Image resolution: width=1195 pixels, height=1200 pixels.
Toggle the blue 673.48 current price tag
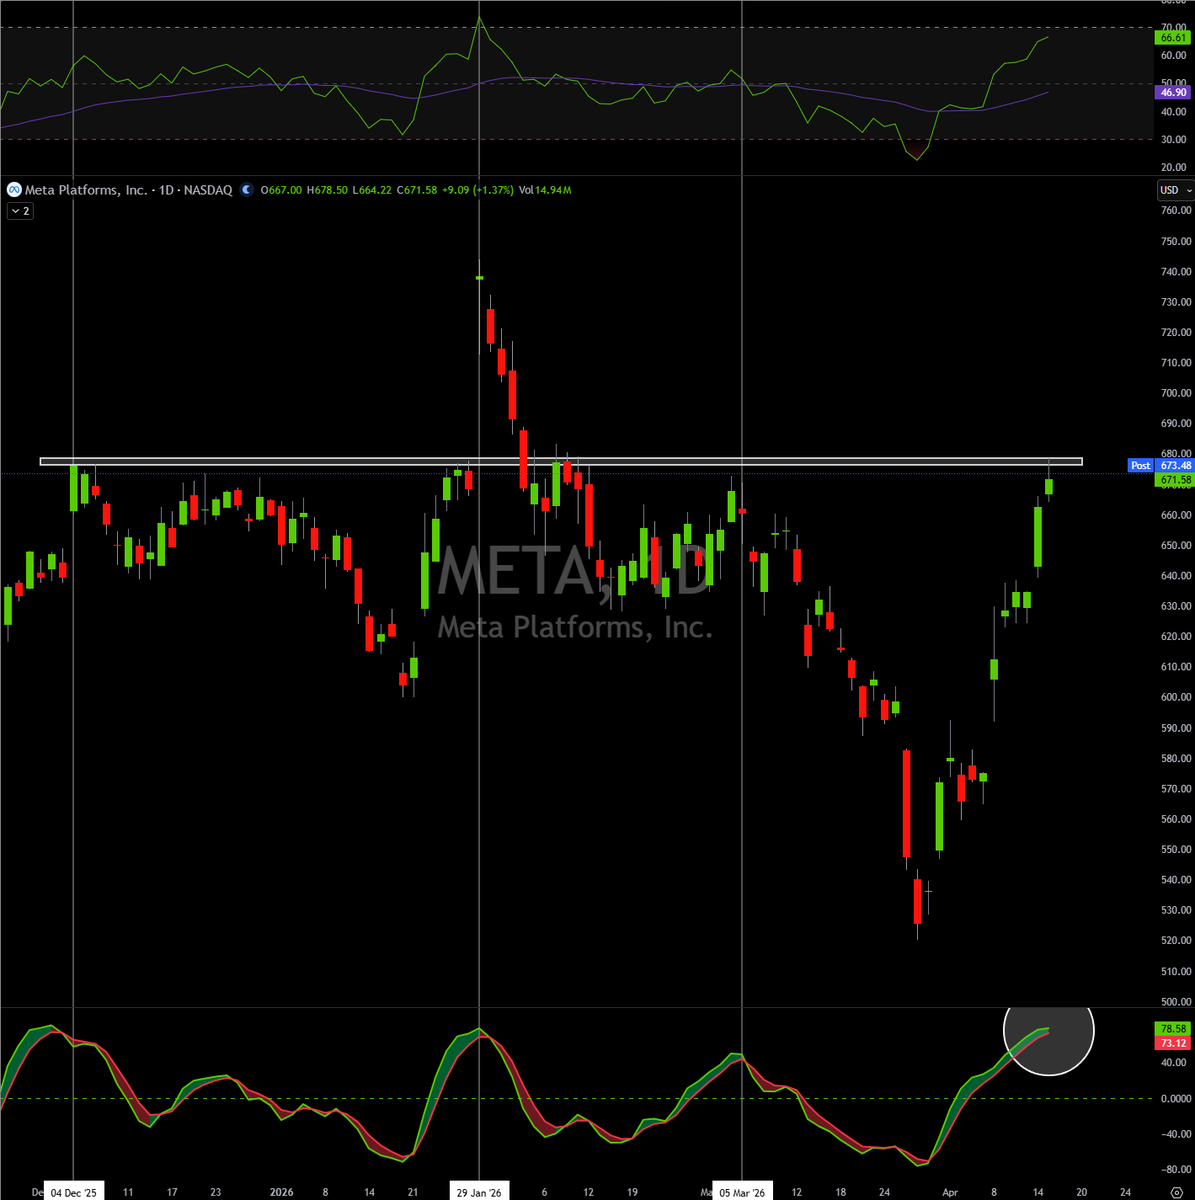click(1174, 465)
